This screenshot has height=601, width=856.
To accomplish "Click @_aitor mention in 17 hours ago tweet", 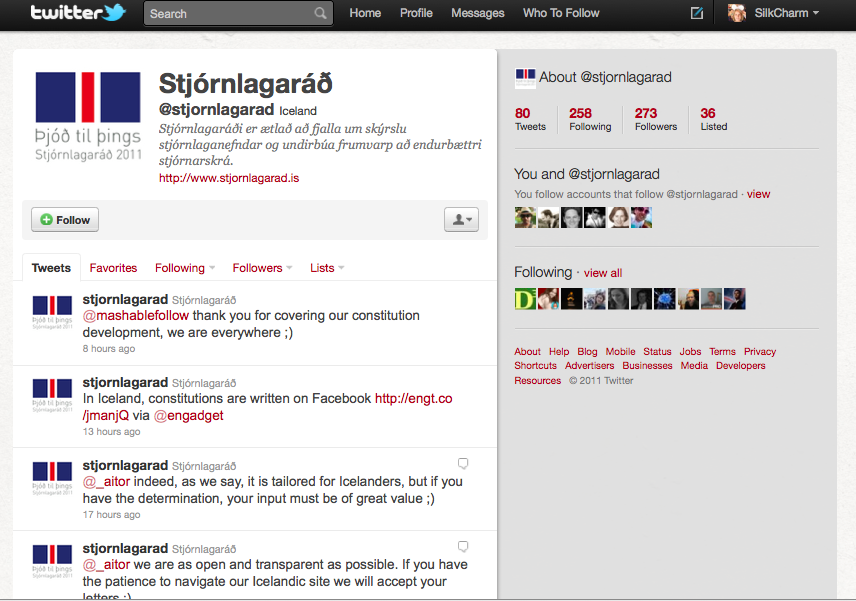I will click(106, 481).
